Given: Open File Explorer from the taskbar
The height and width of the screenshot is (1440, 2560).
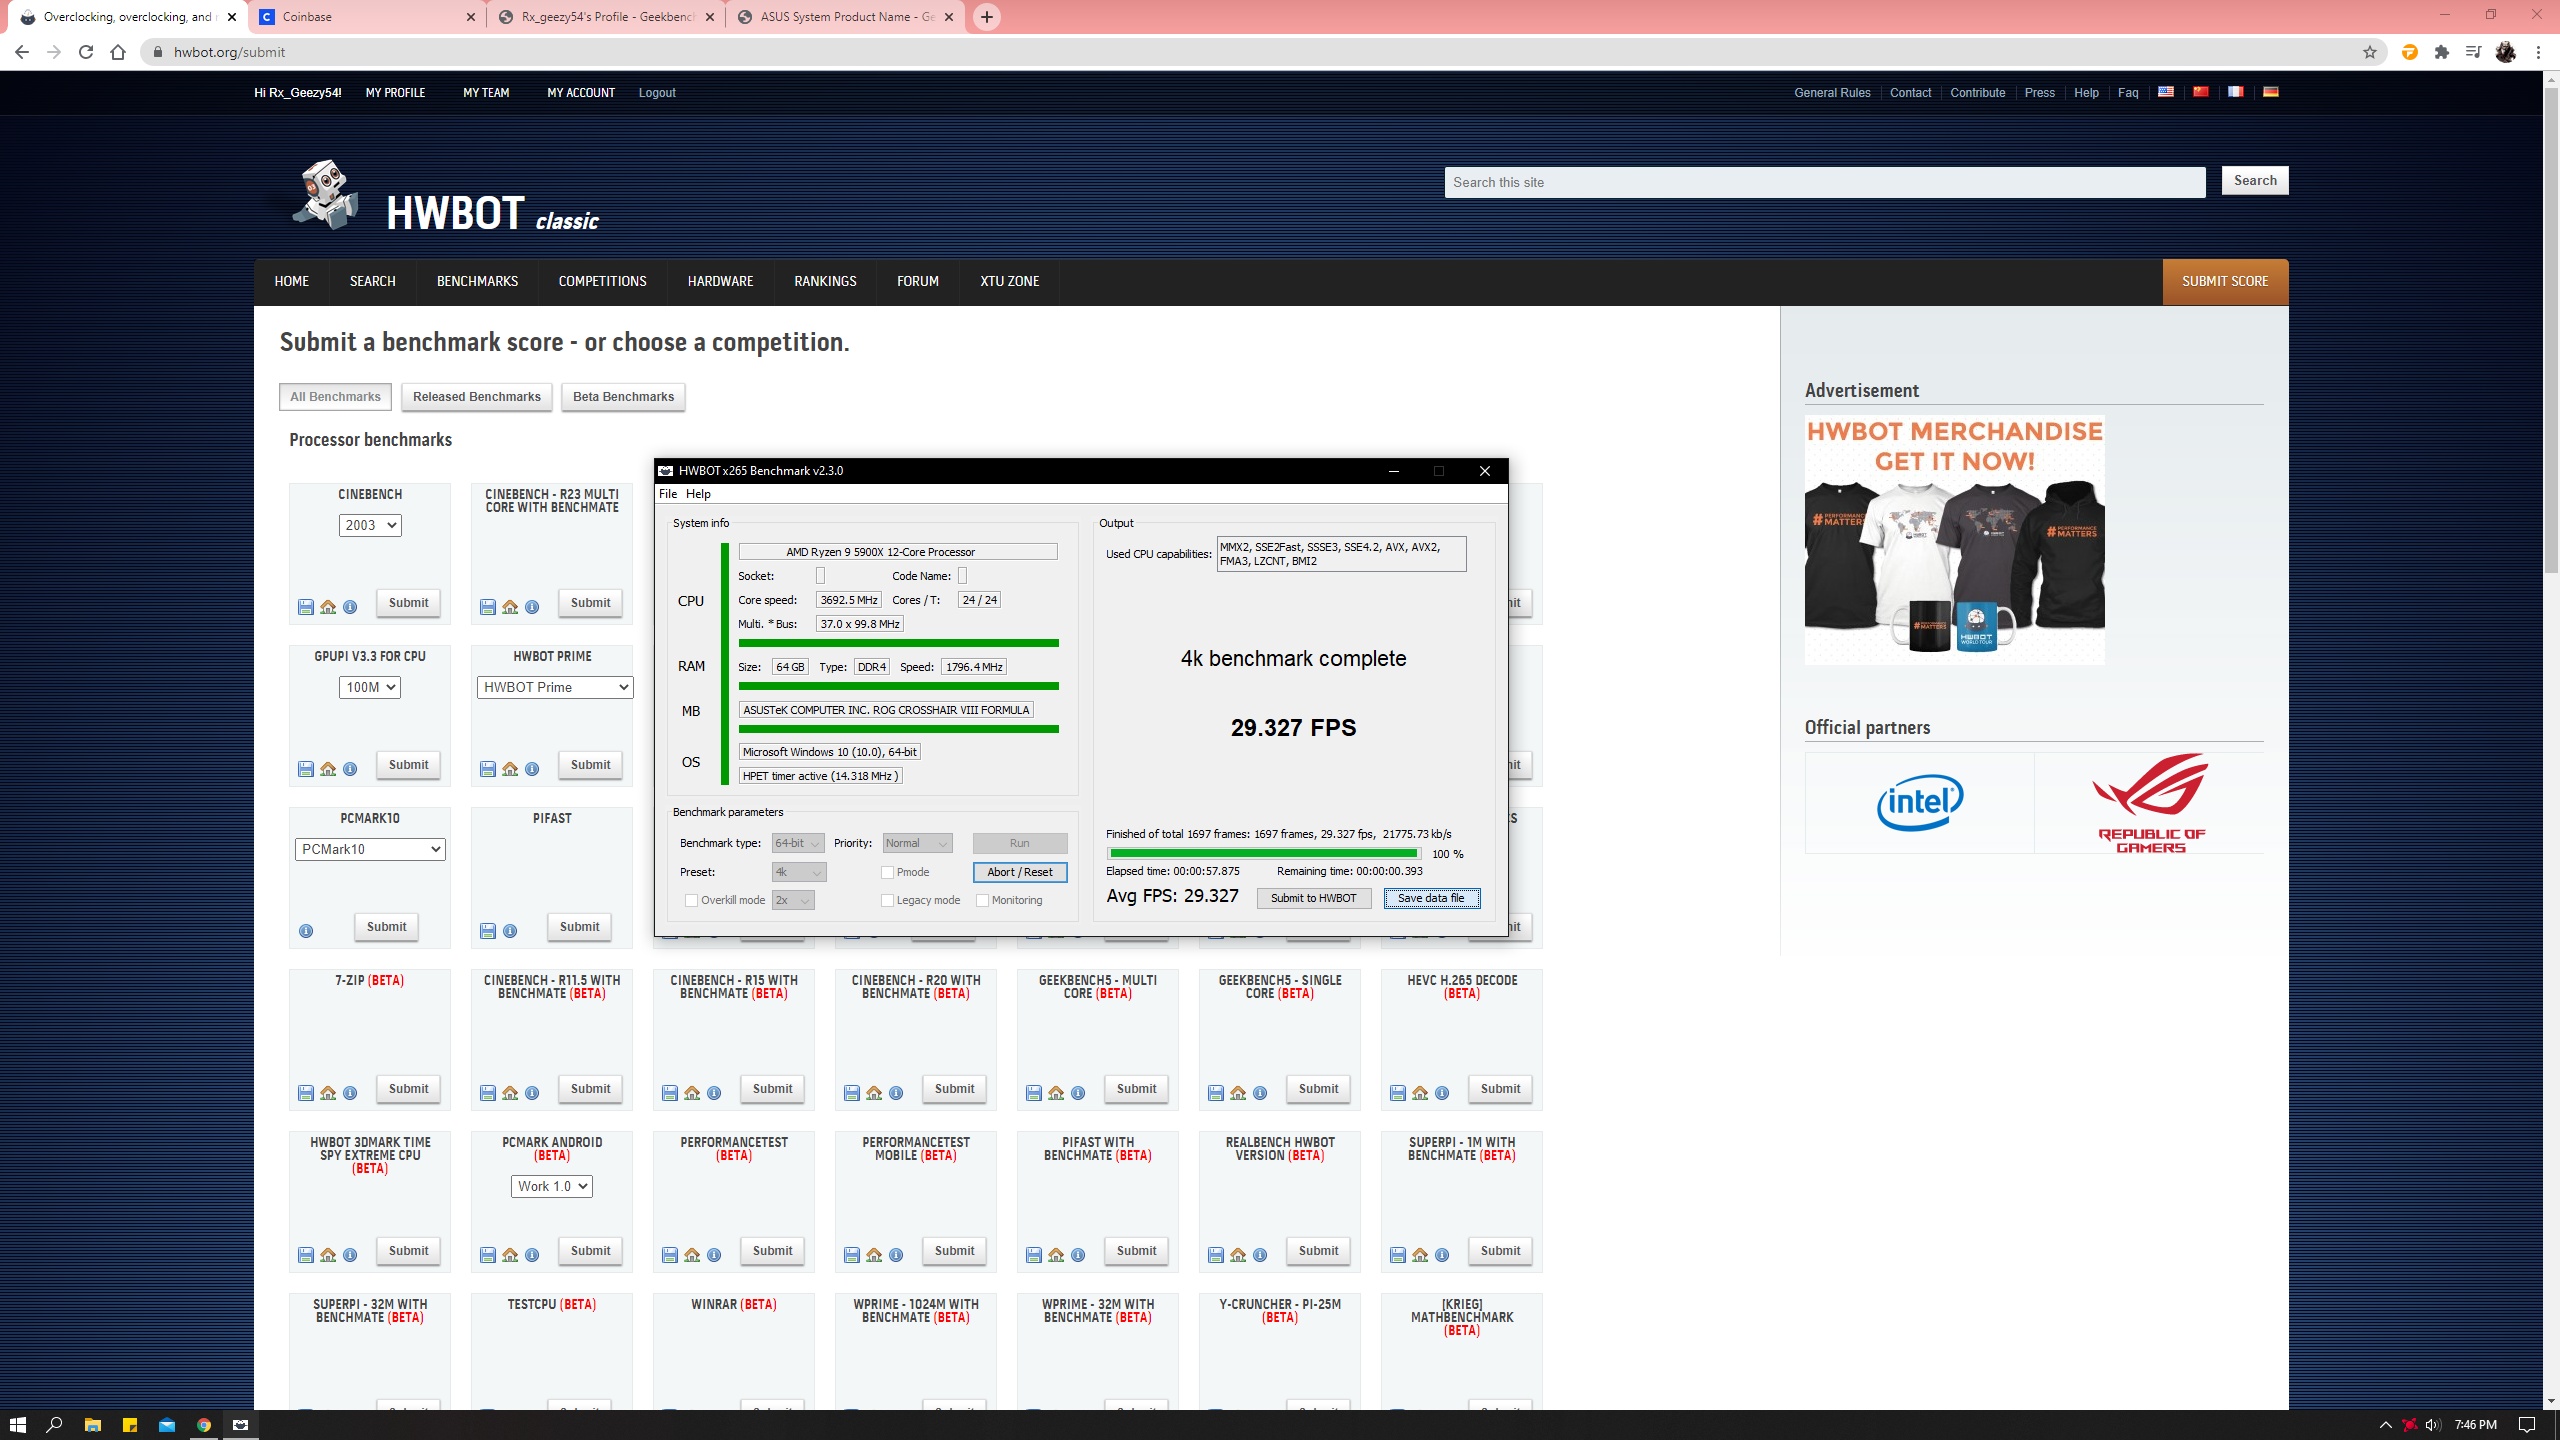Looking at the screenshot, I should pos(92,1425).
